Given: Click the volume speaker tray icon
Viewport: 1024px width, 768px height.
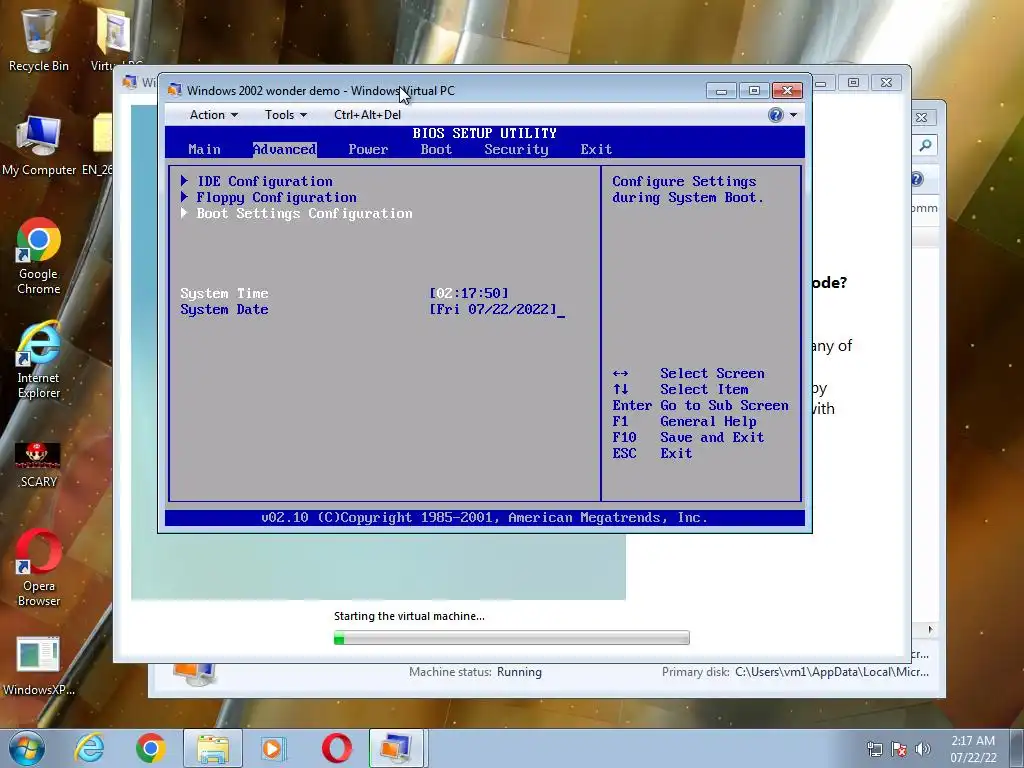Looking at the screenshot, I should click(x=923, y=749).
